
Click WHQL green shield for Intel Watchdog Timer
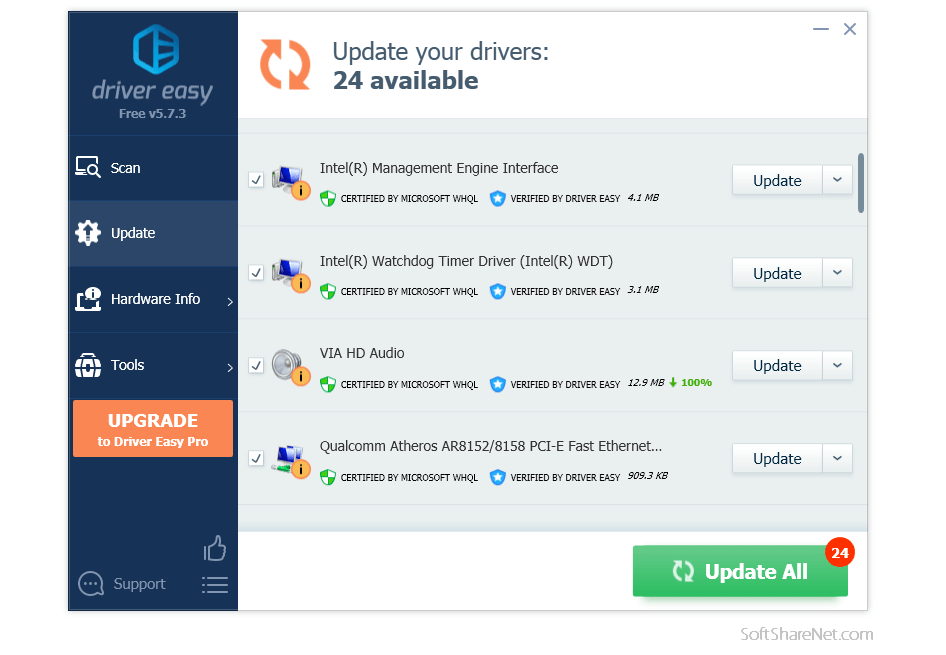pos(328,291)
